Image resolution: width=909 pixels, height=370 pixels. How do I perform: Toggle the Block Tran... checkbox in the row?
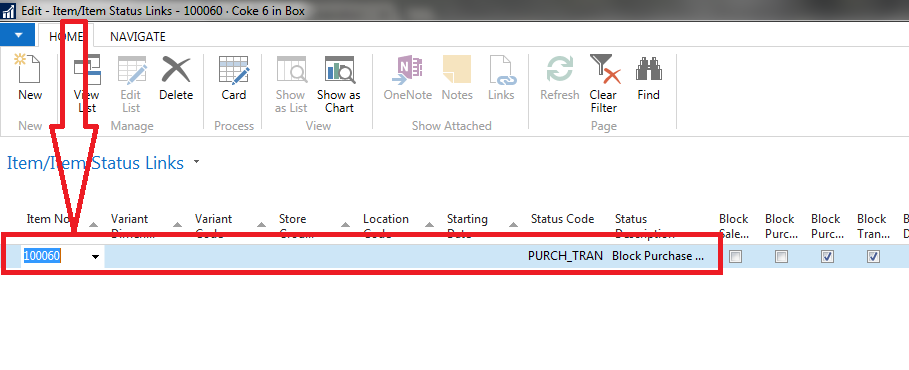pyautogui.click(x=874, y=256)
